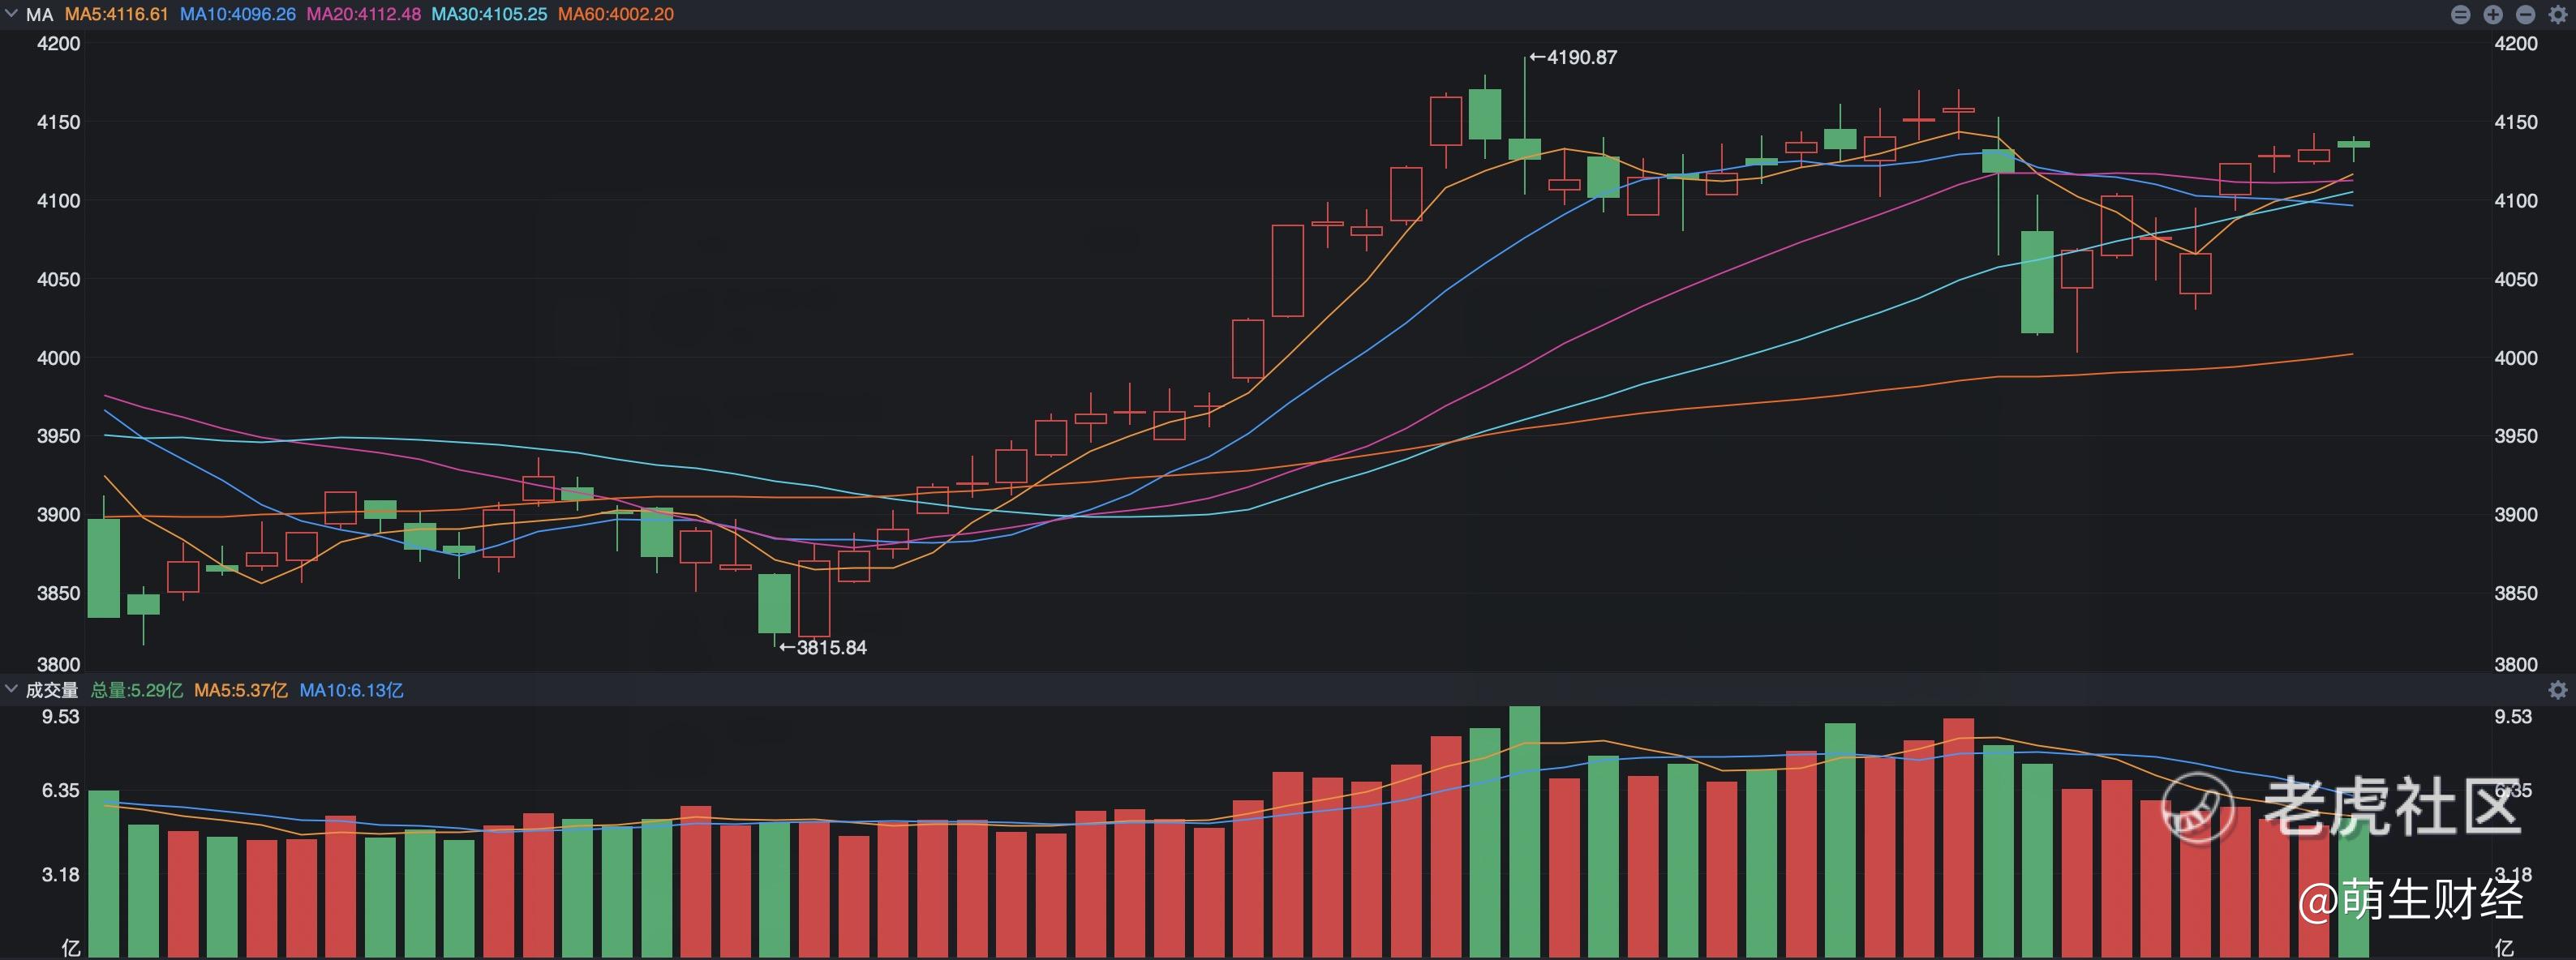Viewport: 2576px width, 960px height.
Task: Click the 3815.84 low price marker
Action: 823,647
